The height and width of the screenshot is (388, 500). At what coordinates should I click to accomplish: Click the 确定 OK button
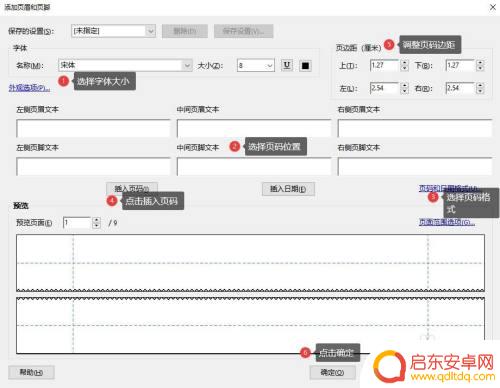pyautogui.click(x=332, y=372)
